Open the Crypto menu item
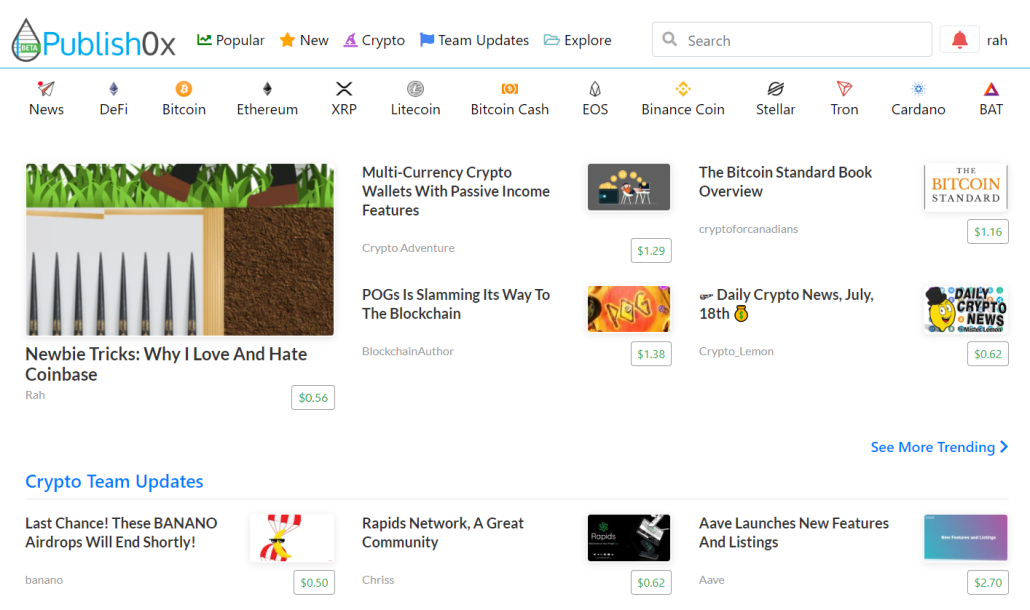1030x610 pixels. click(374, 40)
